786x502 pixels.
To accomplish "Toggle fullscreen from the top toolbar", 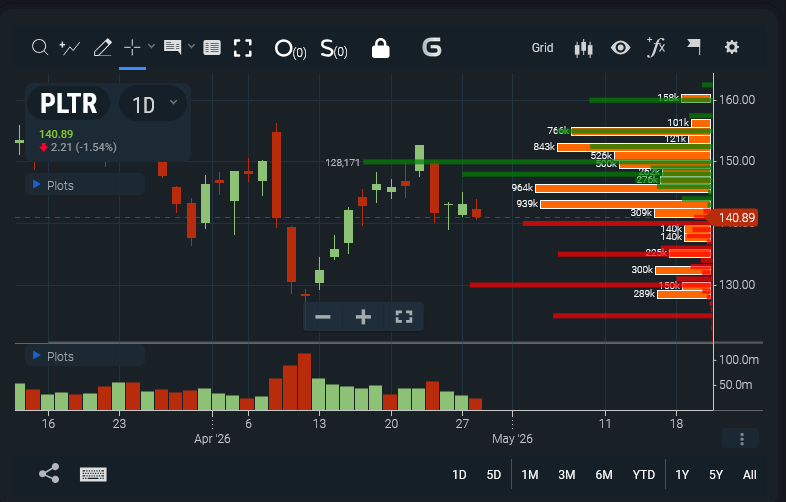I will [243, 48].
